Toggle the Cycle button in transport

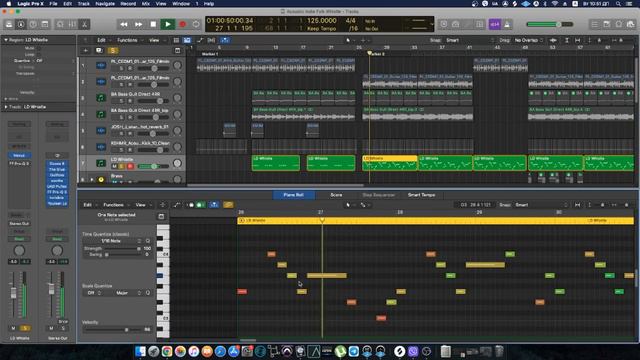coord(196,24)
